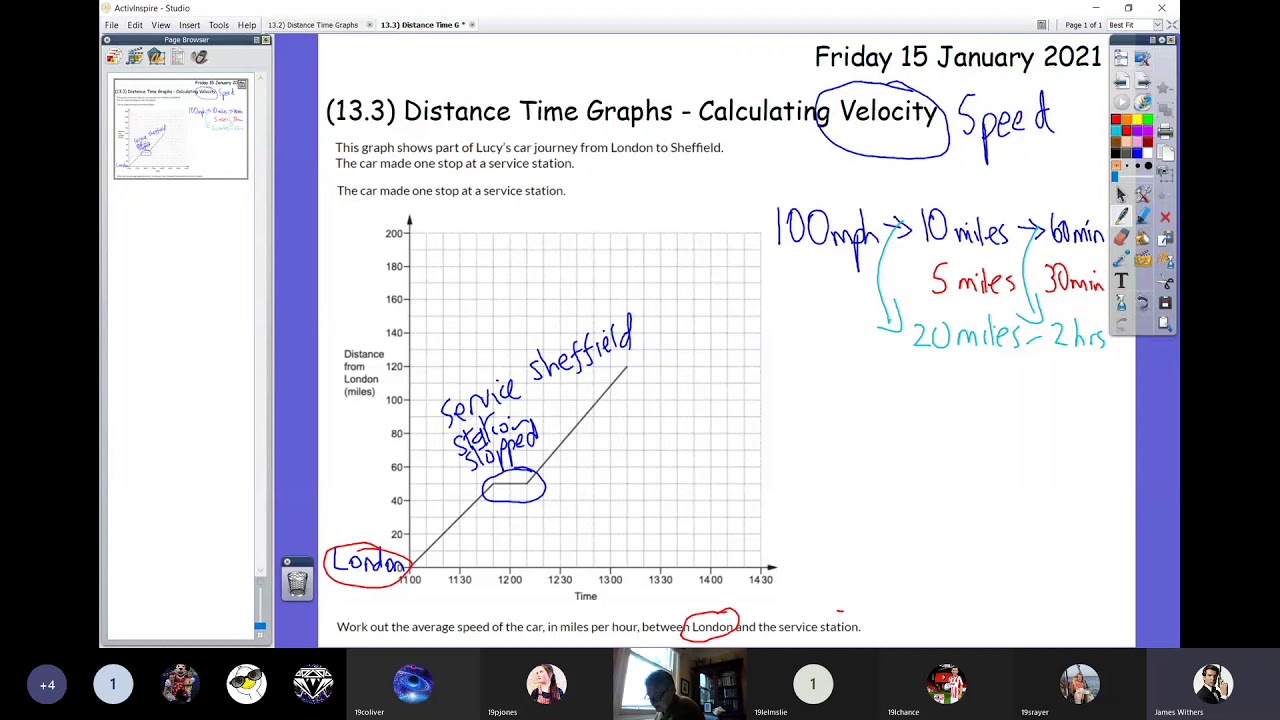Select the Pen tool in the toolbox
The width and height of the screenshot is (1280, 720).
(1120, 215)
